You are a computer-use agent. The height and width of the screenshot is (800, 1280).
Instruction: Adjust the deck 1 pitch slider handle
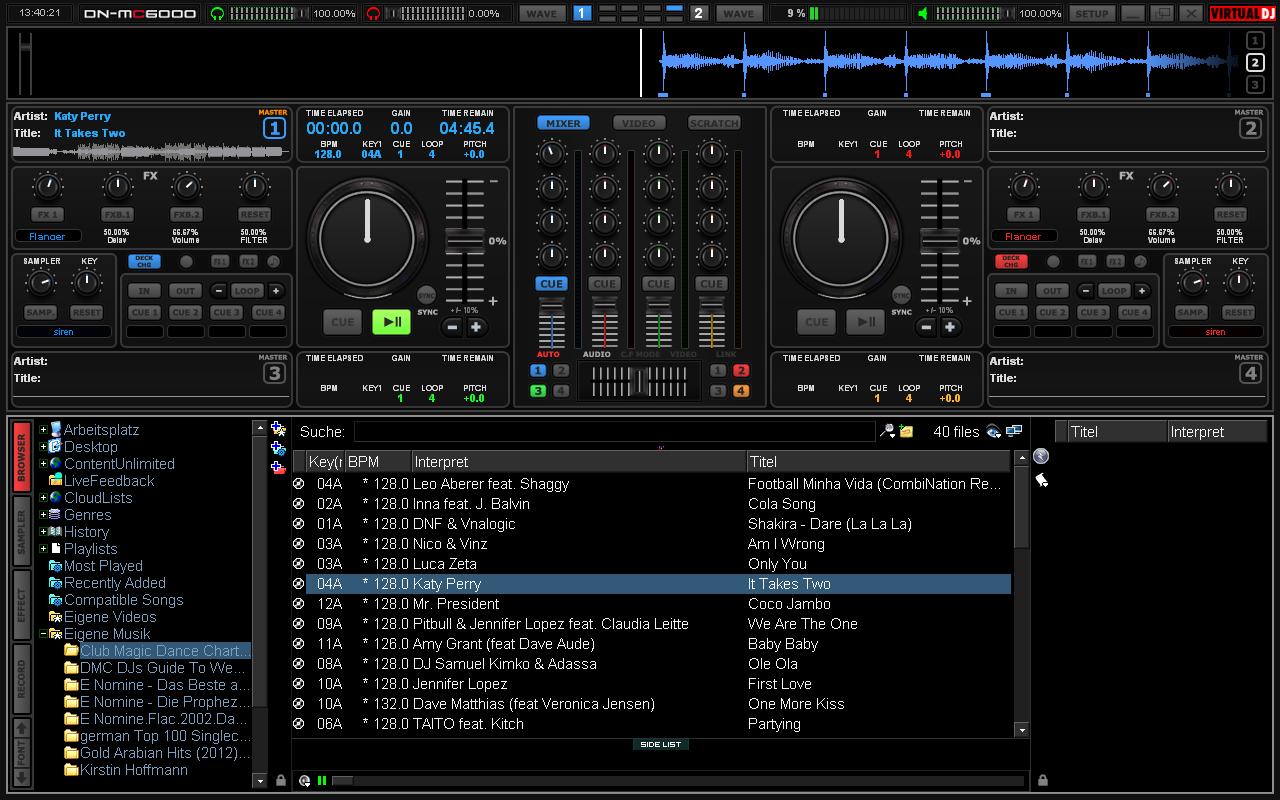coord(464,241)
